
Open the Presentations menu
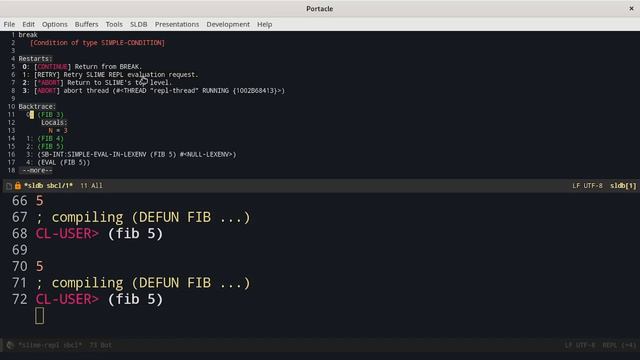177,24
